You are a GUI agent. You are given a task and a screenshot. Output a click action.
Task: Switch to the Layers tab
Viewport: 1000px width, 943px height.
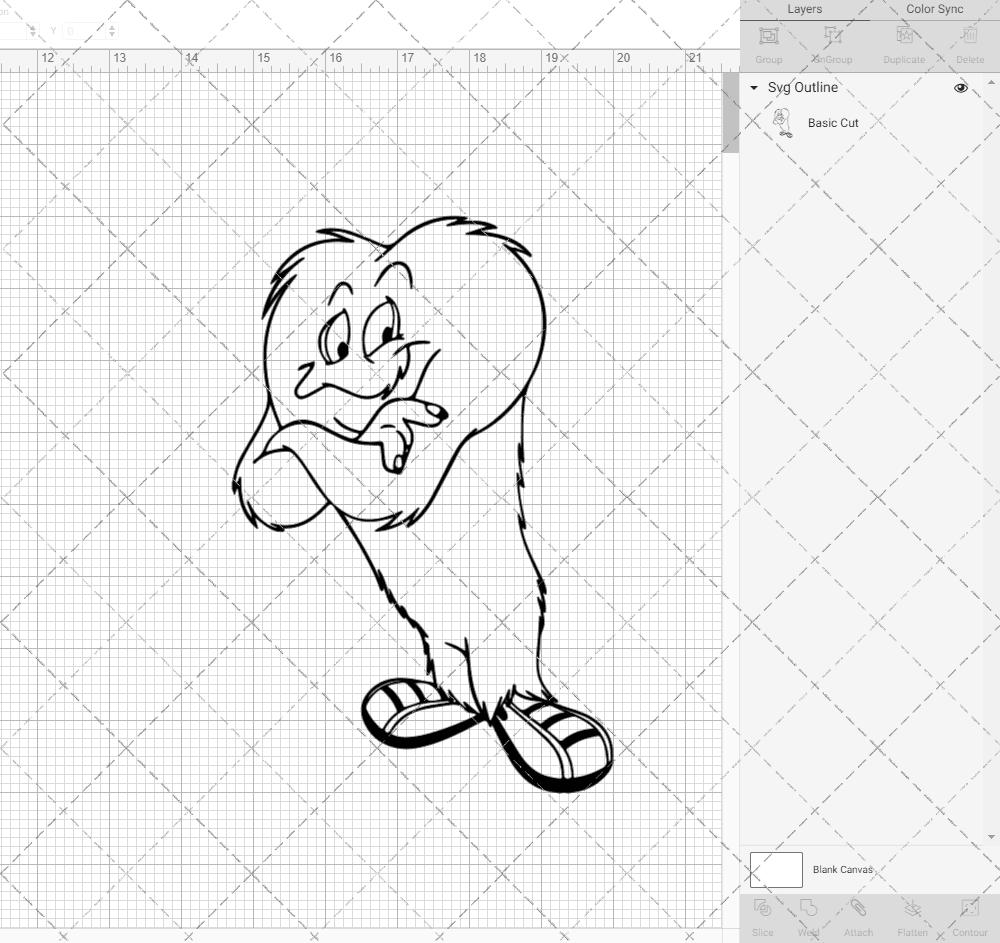point(804,9)
